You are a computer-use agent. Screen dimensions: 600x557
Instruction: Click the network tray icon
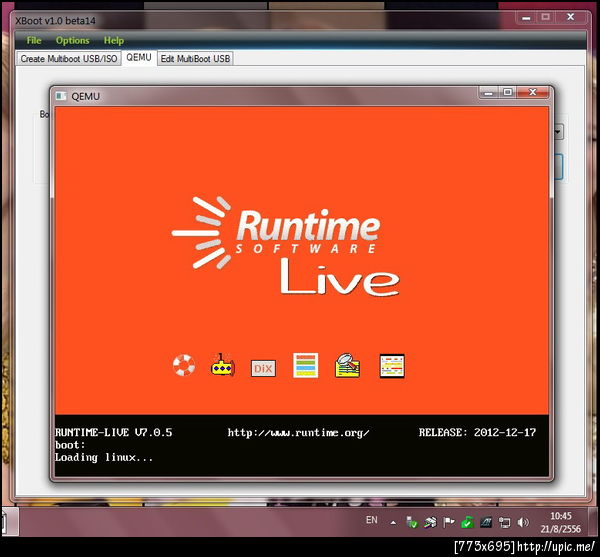(x=504, y=522)
